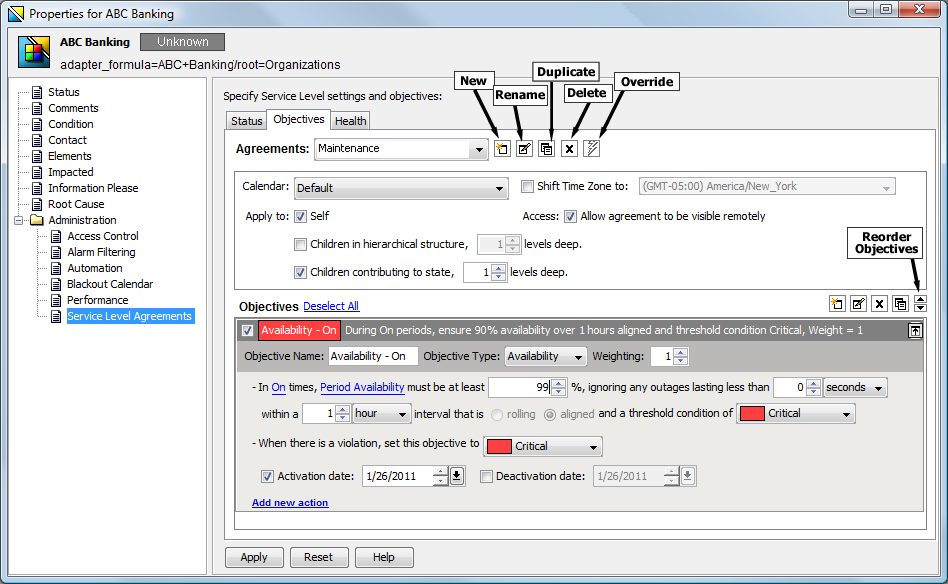The width and height of the screenshot is (948, 584).
Task: Click the Add new action link
Action: (290, 503)
